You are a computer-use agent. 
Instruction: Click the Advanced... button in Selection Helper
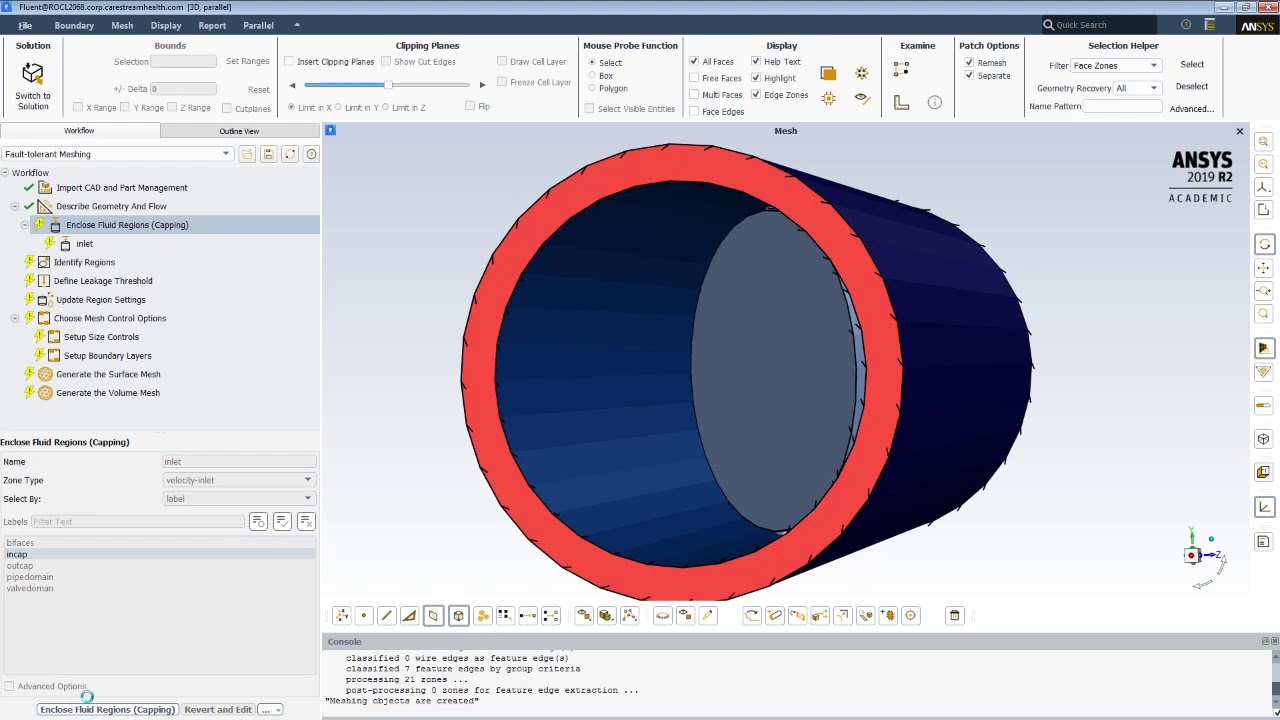click(x=1192, y=108)
